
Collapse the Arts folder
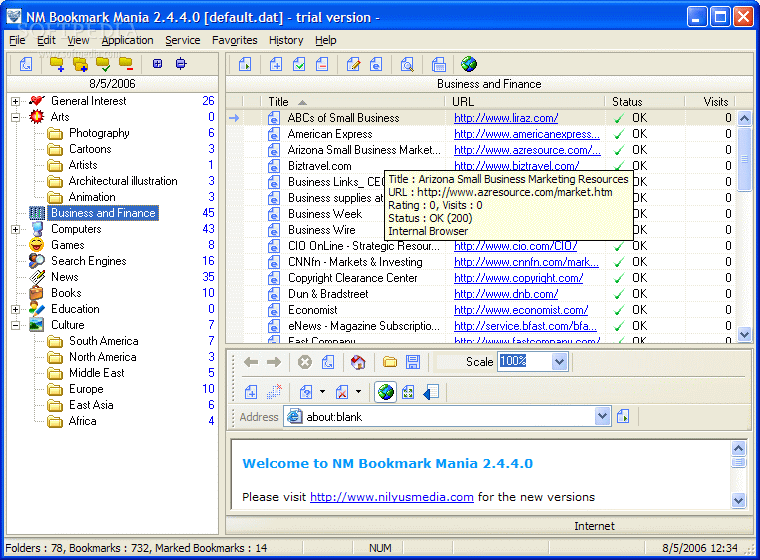pos(16,117)
